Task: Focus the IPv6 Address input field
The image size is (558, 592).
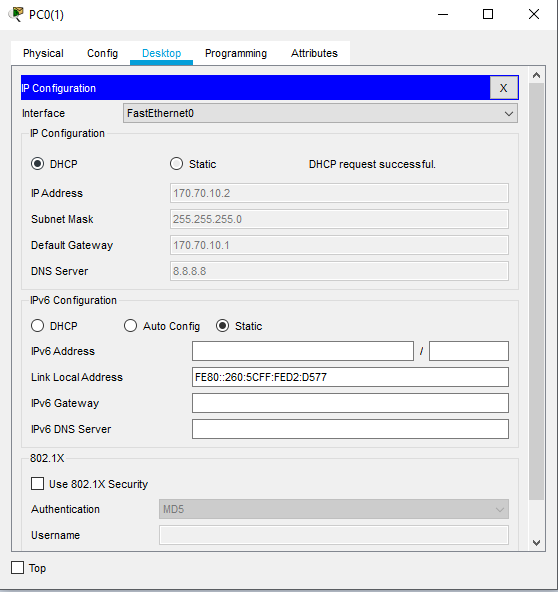Action: (x=303, y=351)
